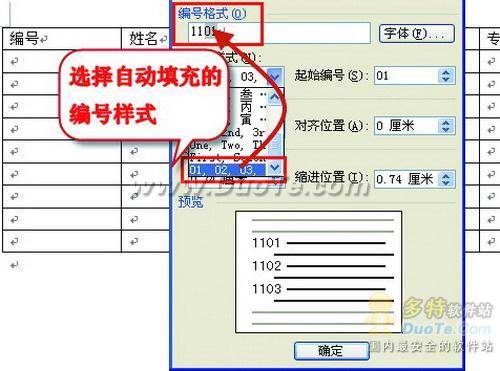Decrease the 对齐位置 alignment value

tap(446, 130)
